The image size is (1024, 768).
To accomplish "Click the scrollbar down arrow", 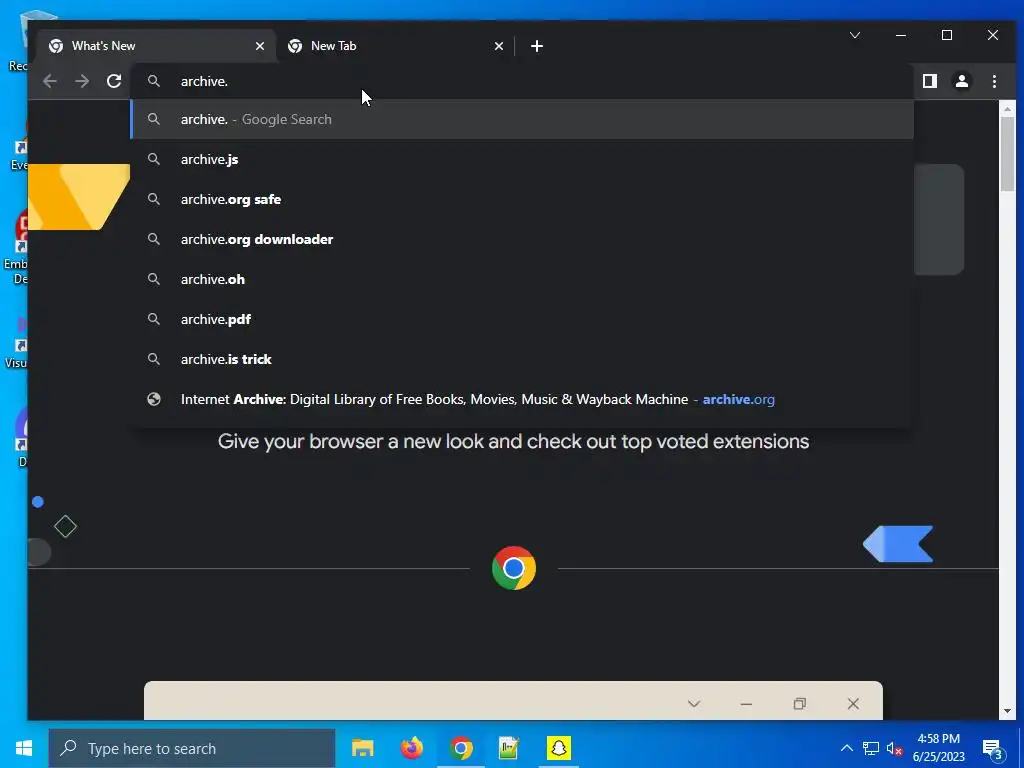I will (1007, 712).
